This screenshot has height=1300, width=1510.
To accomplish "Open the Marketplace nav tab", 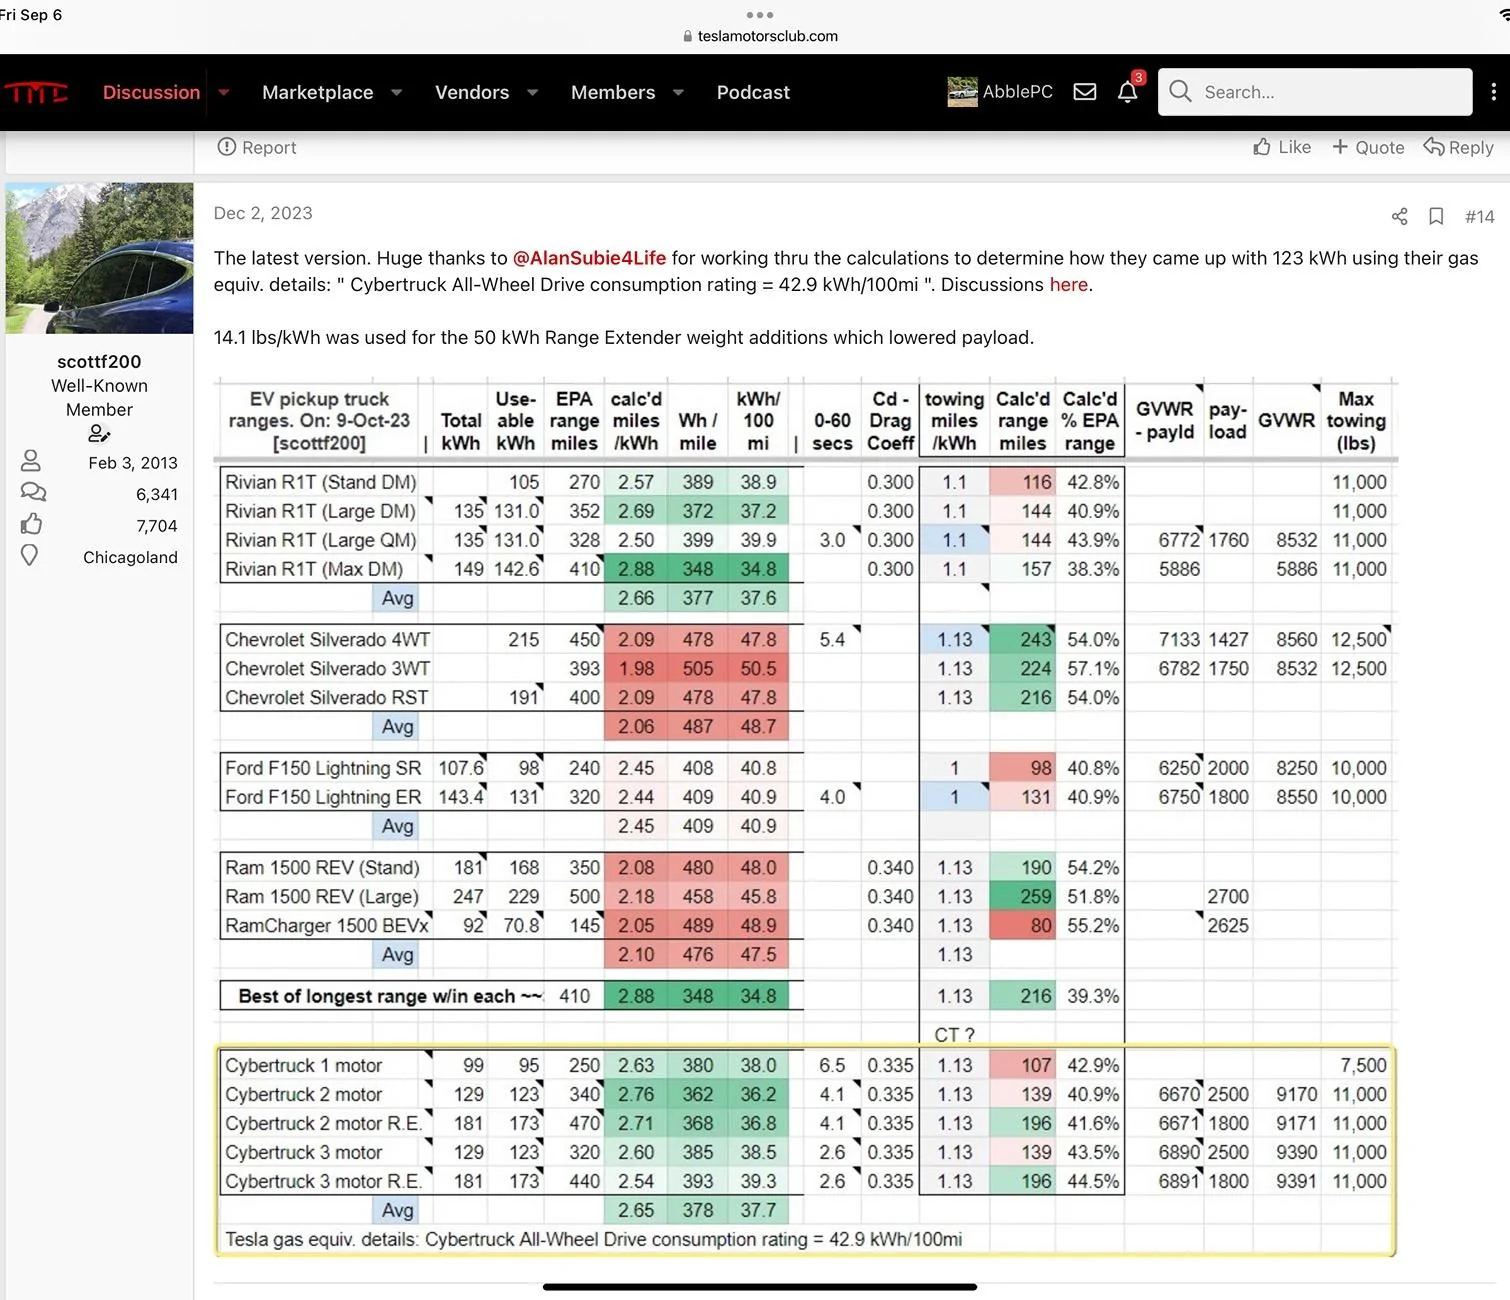I will click(317, 92).
